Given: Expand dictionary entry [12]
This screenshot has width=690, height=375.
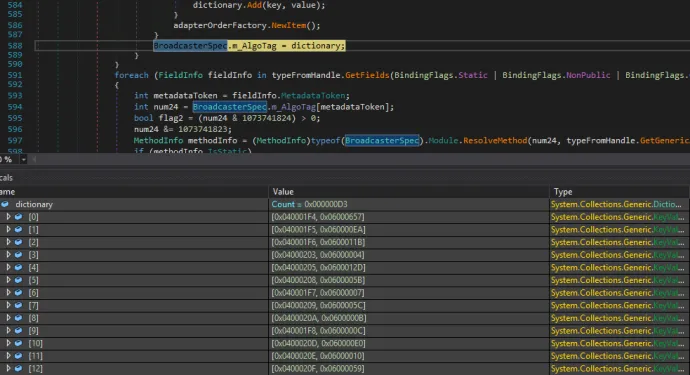Looking at the screenshot, I should click(x=8, y=368).
